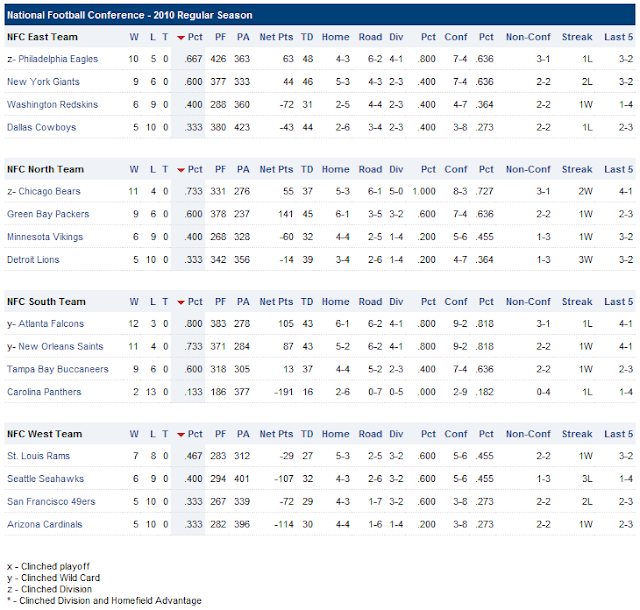Screen dimensions: 640x610
Task: Select Lions' 3W streak cell
Action: coord(585,260)
